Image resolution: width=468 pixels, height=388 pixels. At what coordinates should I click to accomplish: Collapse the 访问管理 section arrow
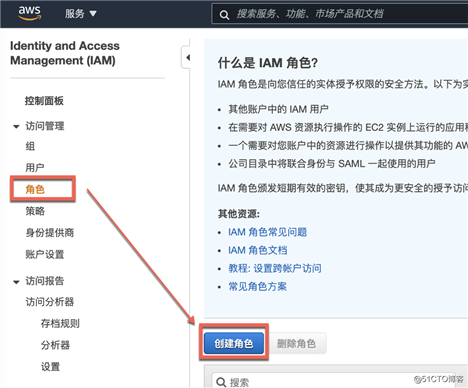click(x=16, y=126)
